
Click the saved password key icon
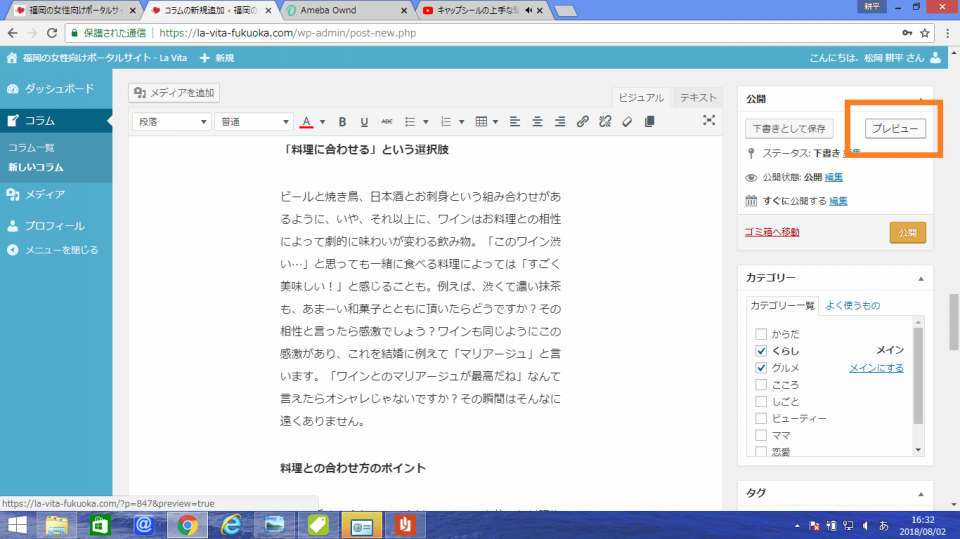(907, 33)
